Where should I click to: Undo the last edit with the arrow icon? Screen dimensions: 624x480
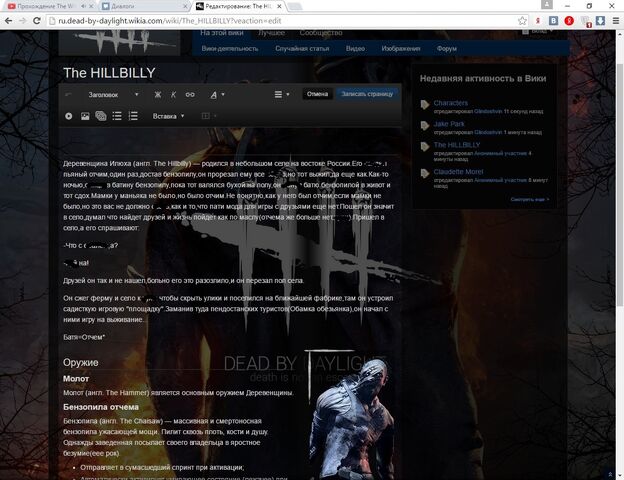pos(68,95)
